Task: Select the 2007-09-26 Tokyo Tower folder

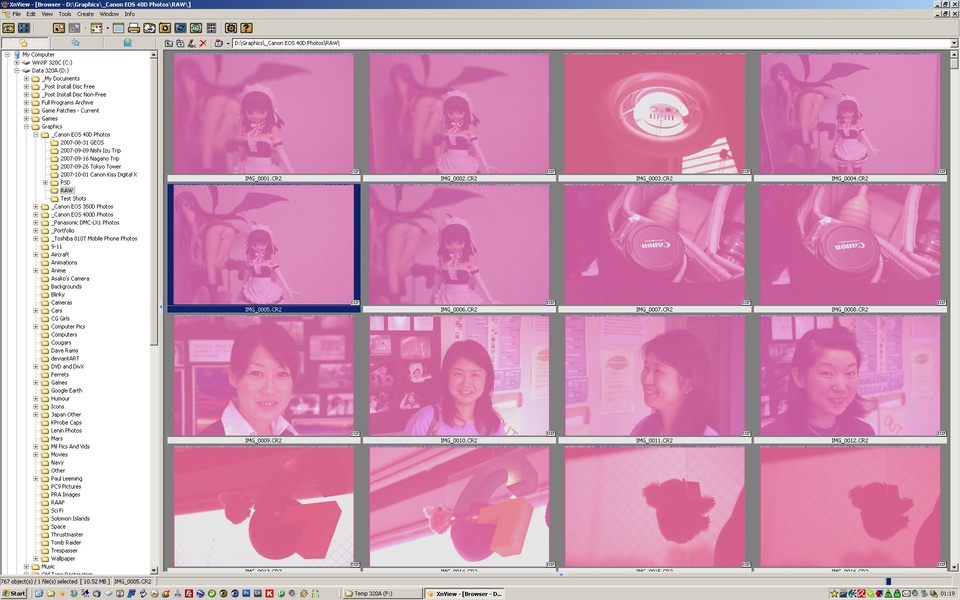Action: [91, 167]
